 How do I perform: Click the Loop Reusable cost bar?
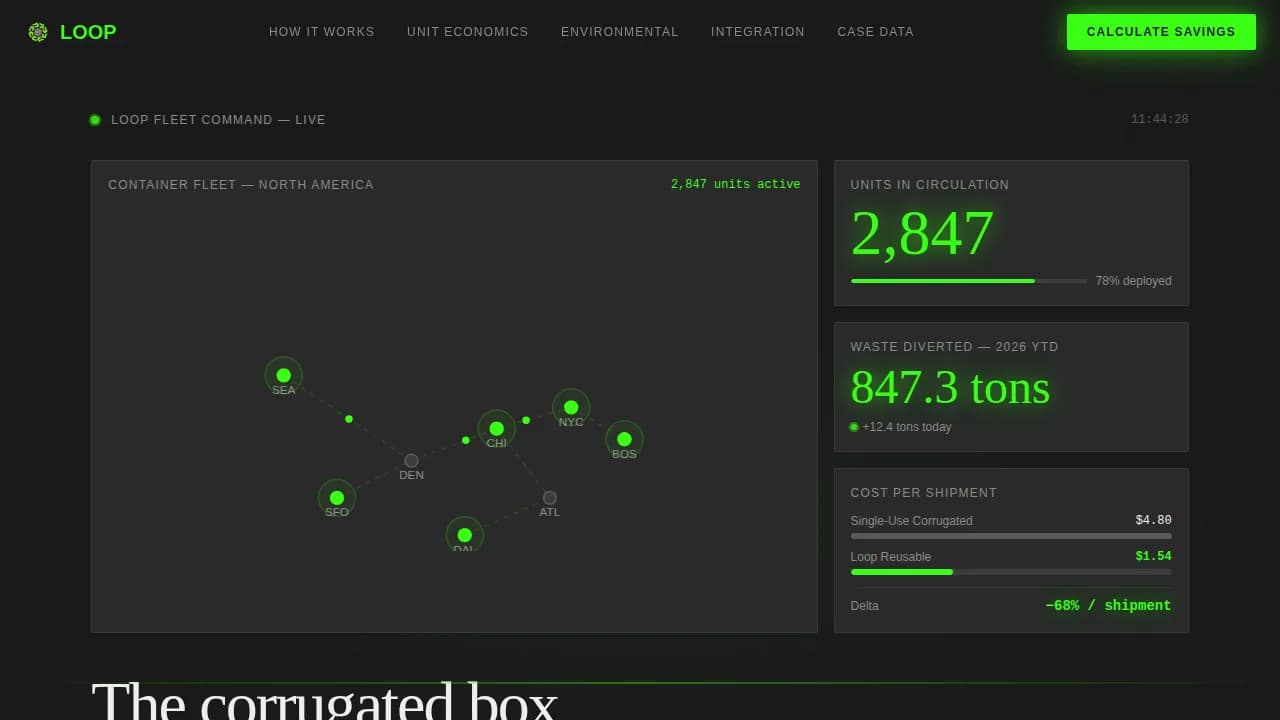point(1010,572)
